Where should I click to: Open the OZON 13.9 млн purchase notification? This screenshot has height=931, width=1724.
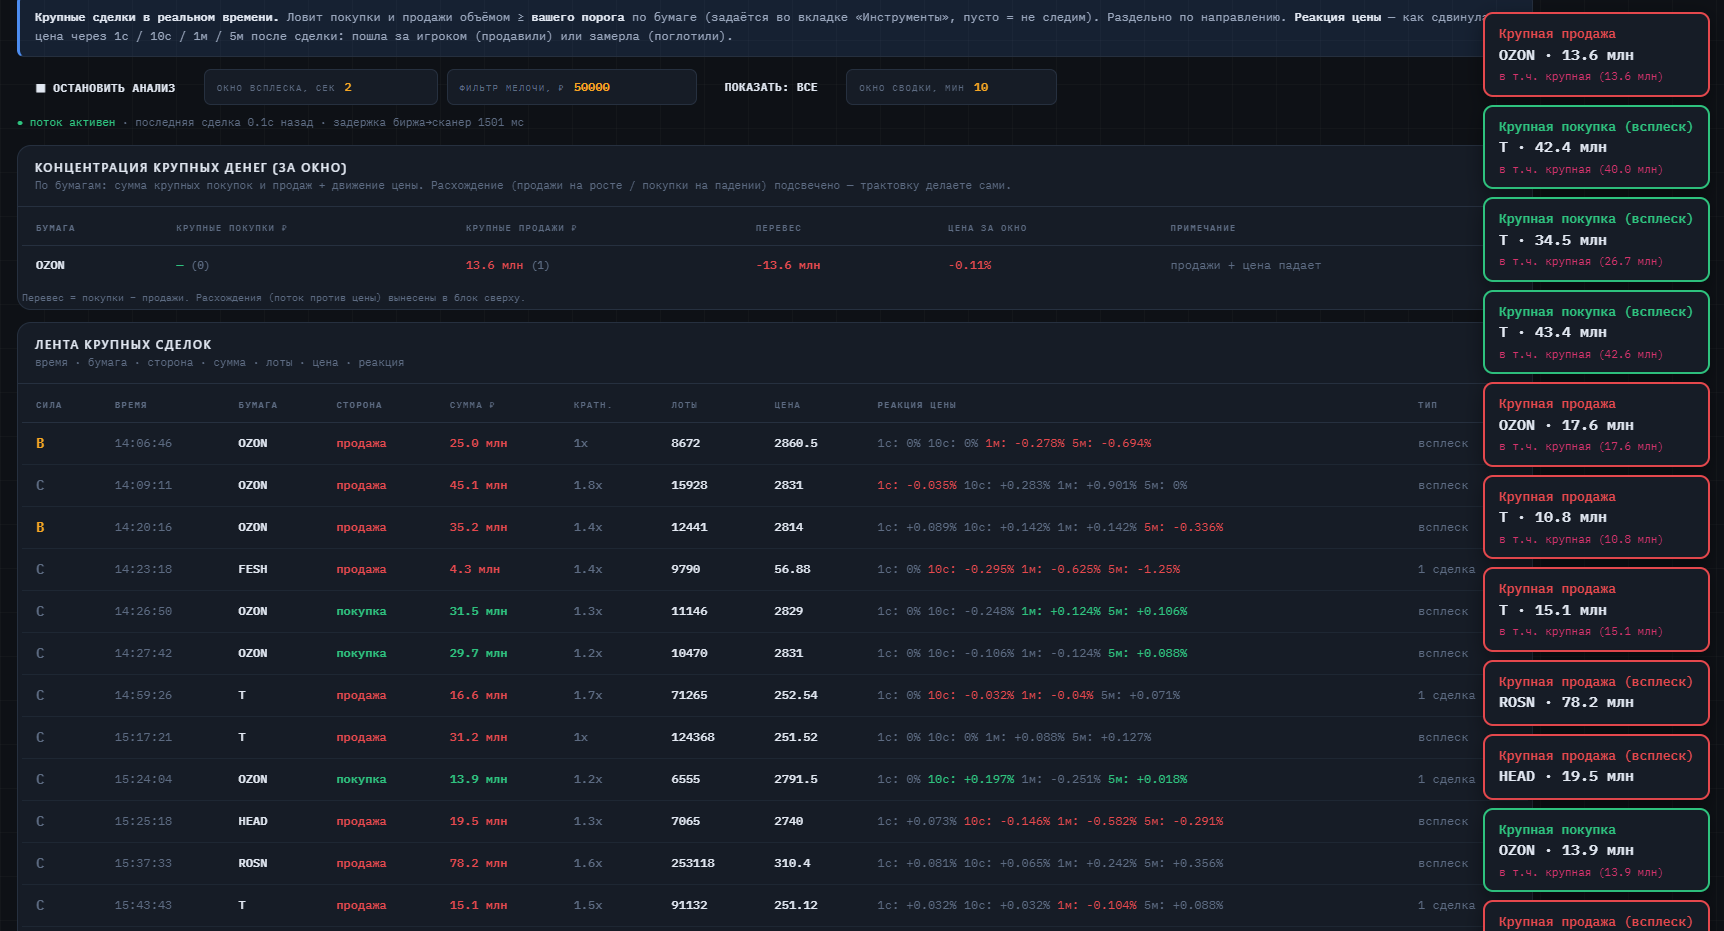tap(1596, 850)
